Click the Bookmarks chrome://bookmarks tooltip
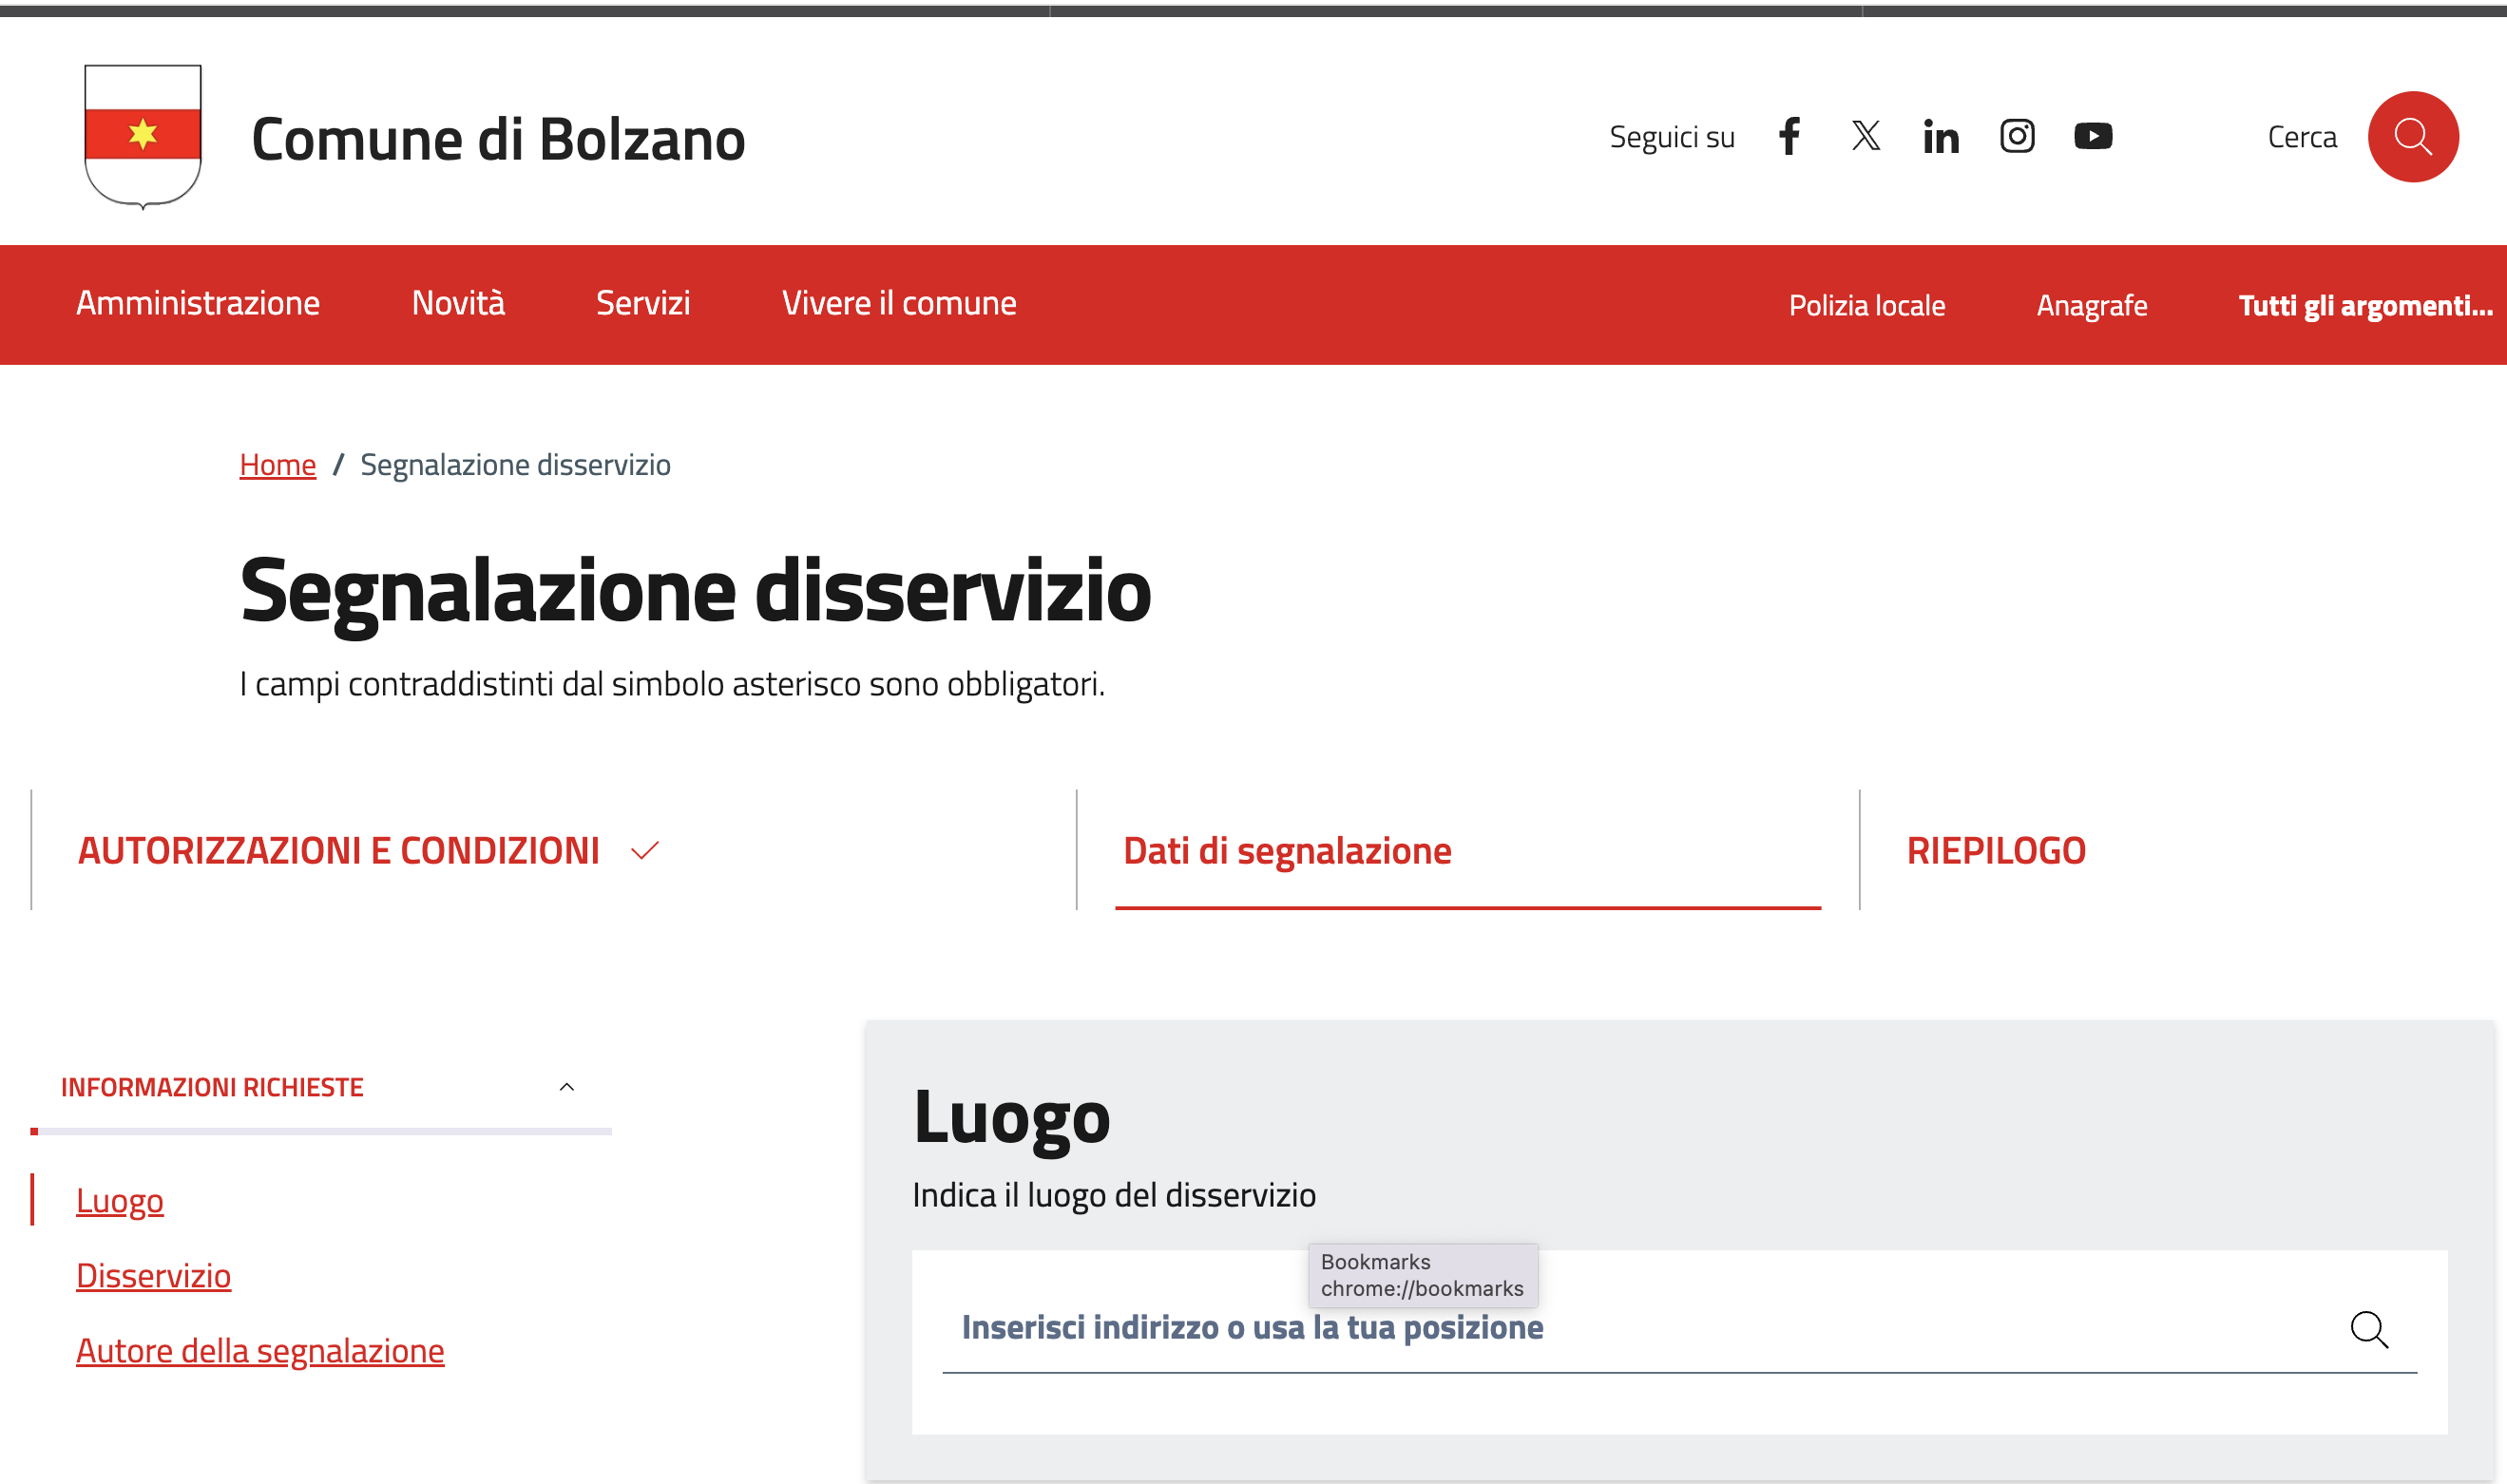Viewport: 2507px width, 1484px height. click(x=1423, y=1275)
